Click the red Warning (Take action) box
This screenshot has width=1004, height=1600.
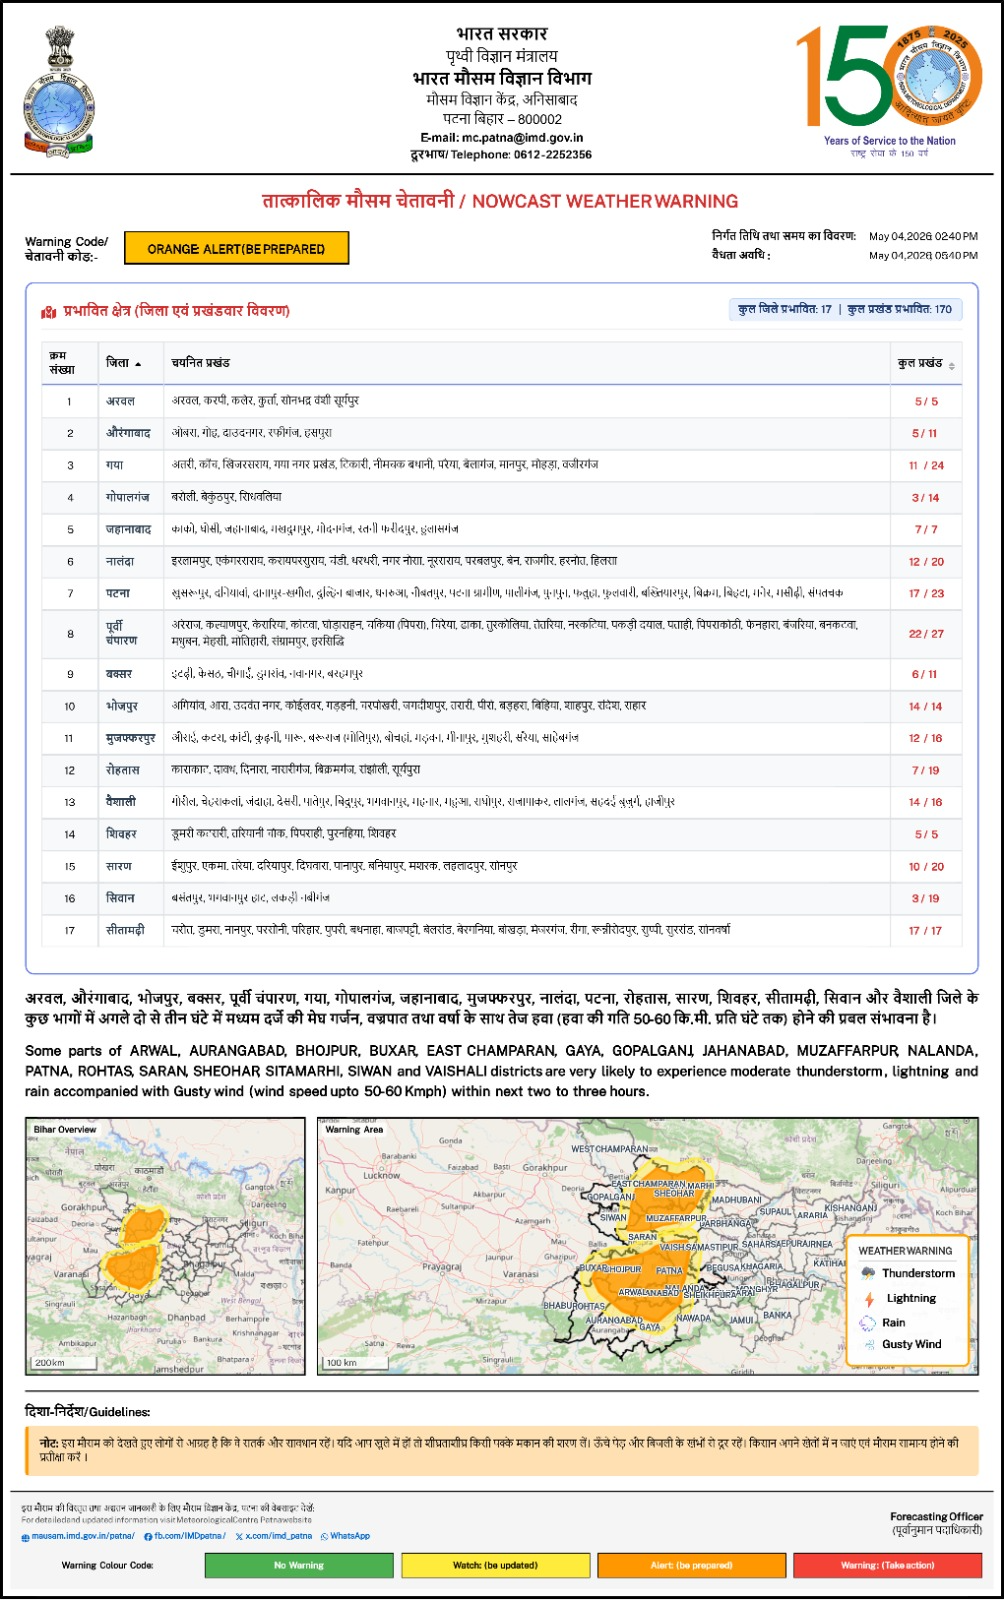(x=887, y=1565)
